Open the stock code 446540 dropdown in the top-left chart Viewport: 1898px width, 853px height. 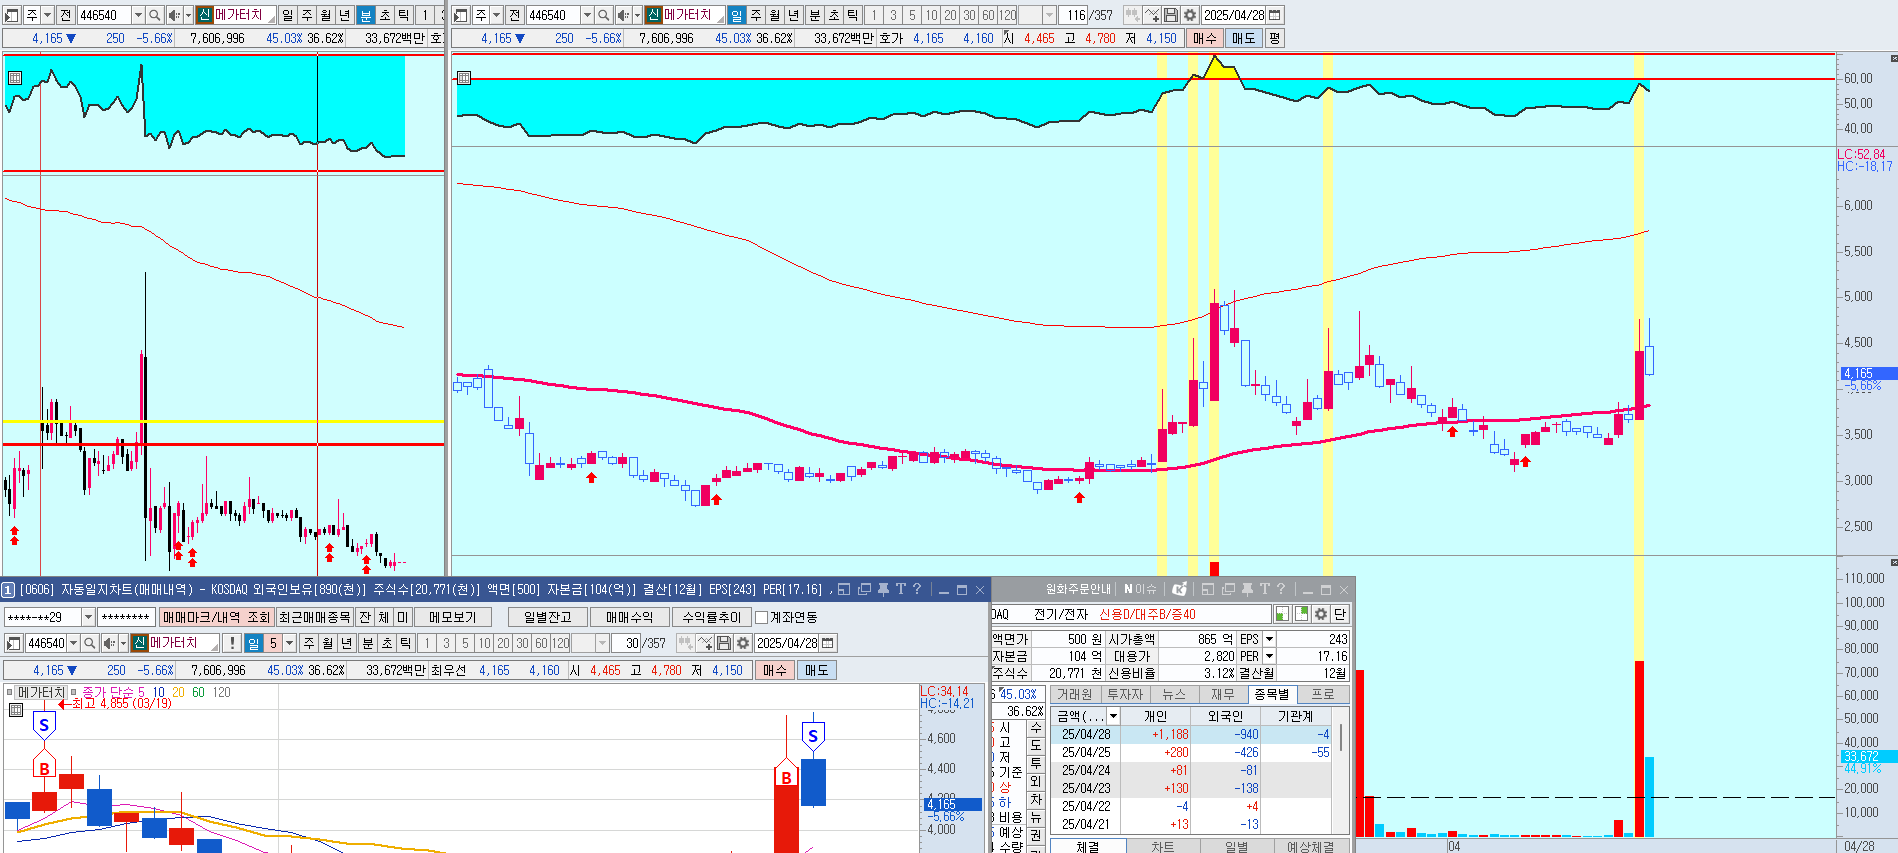[138, 15]
